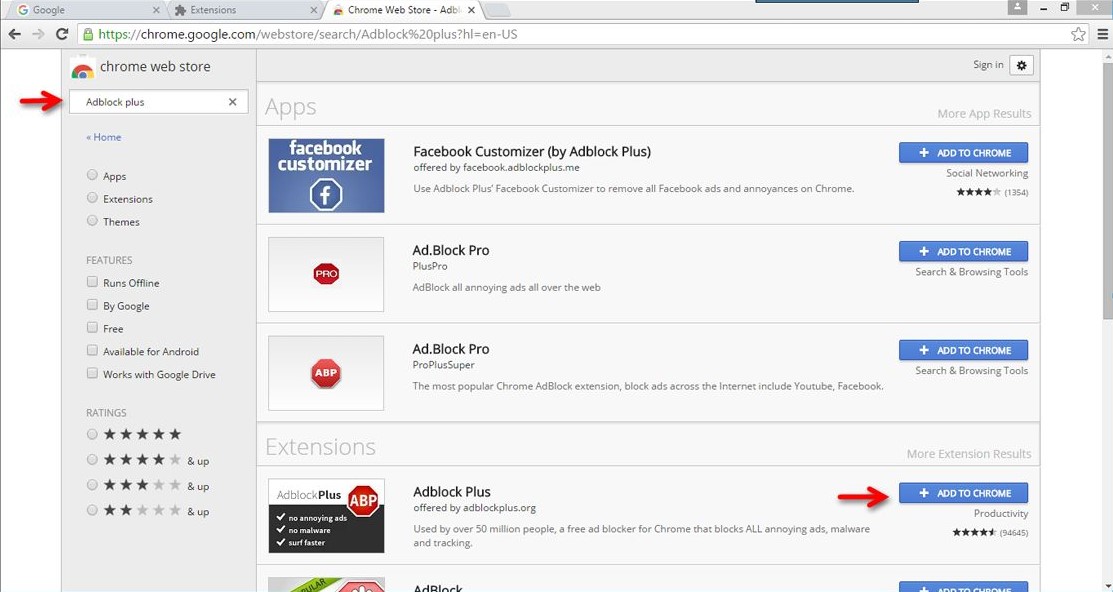Image resolution: width=1113 pixels, height=592 pixels.
Task: Click the browser forward arrow
Action: [38, 34]
